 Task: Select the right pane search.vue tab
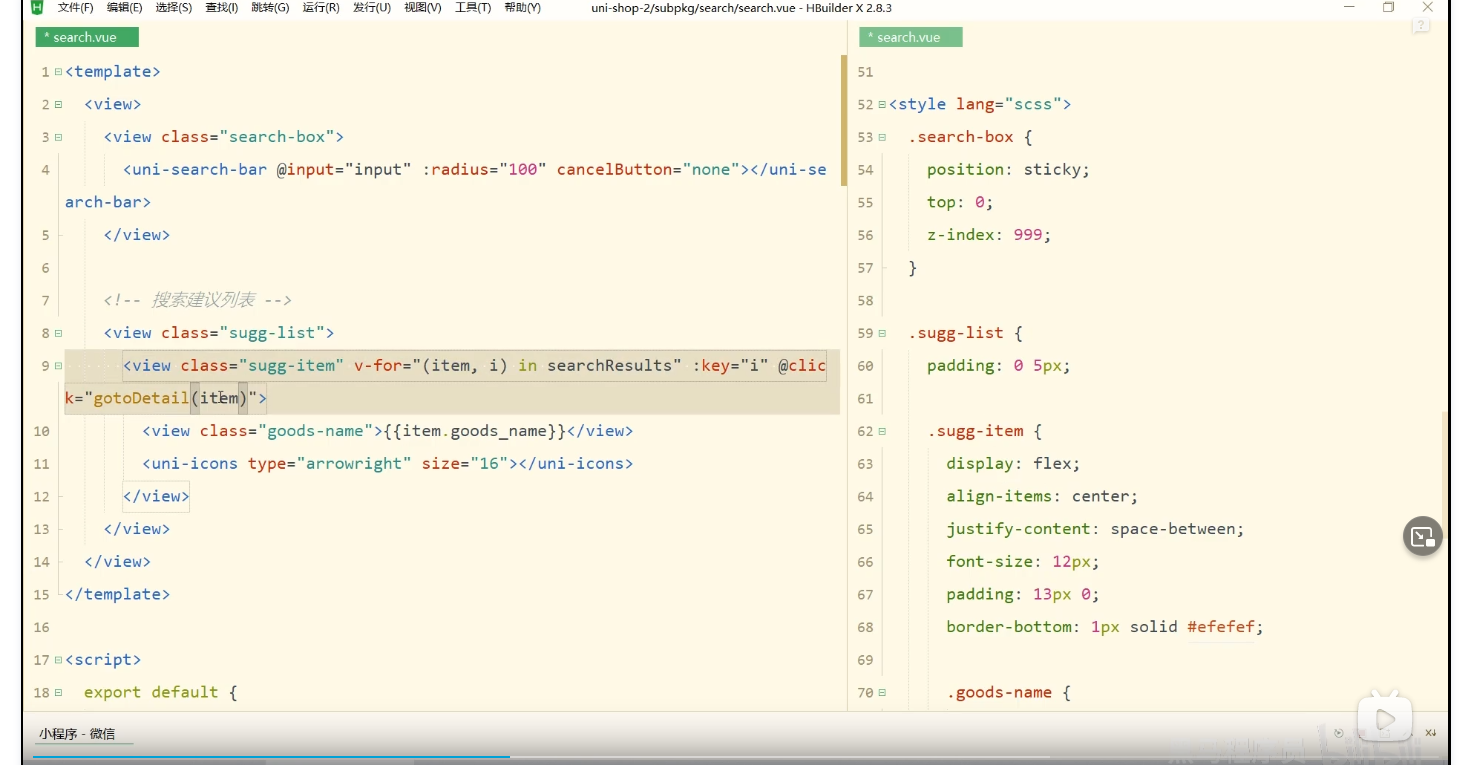tap(910, 37)
